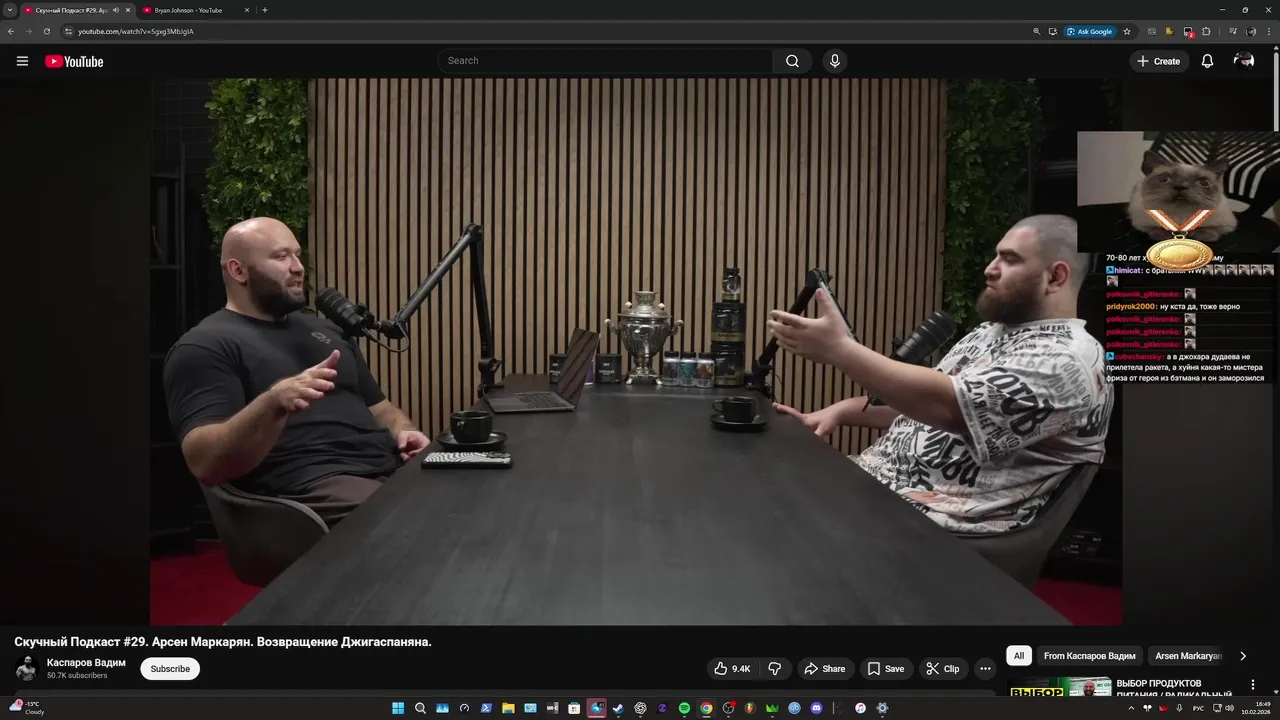Bookmark this page with star icon
Image resolution: width=1280 pixels, height=720 pixels.
click(1127, 31)
